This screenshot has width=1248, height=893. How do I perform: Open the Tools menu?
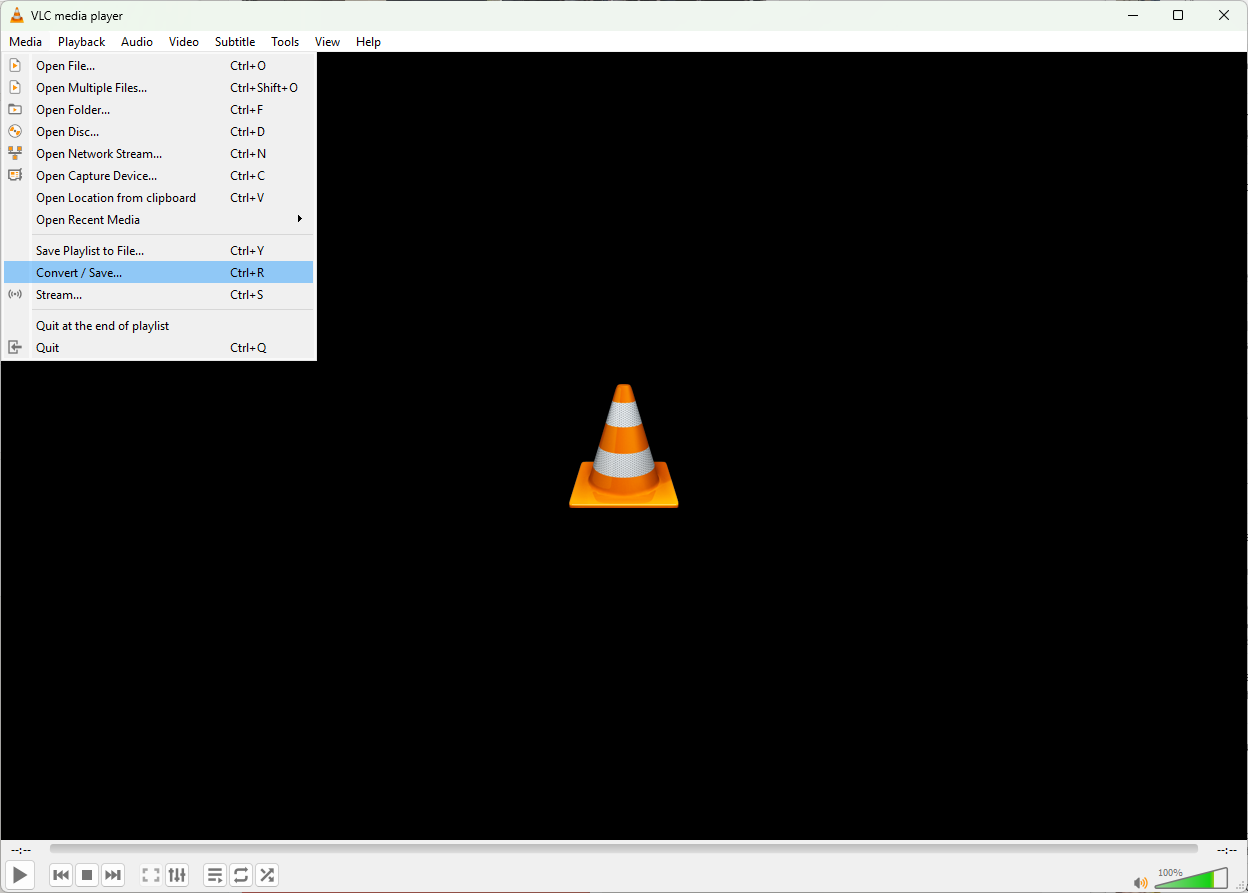click(285, 42)
